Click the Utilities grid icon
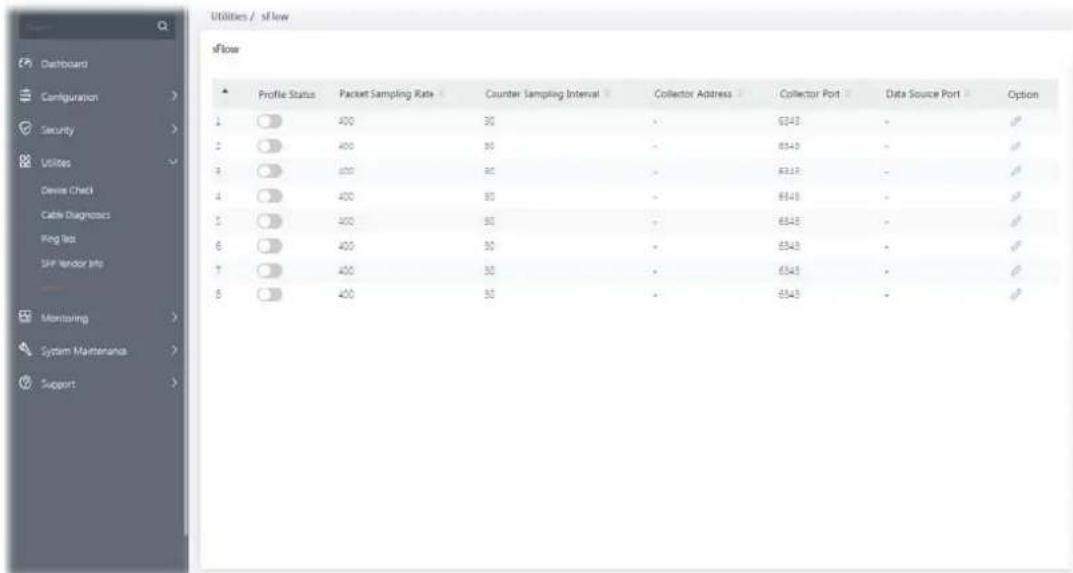The height and width of the screenshot is (573, 1073). [25, 162]
